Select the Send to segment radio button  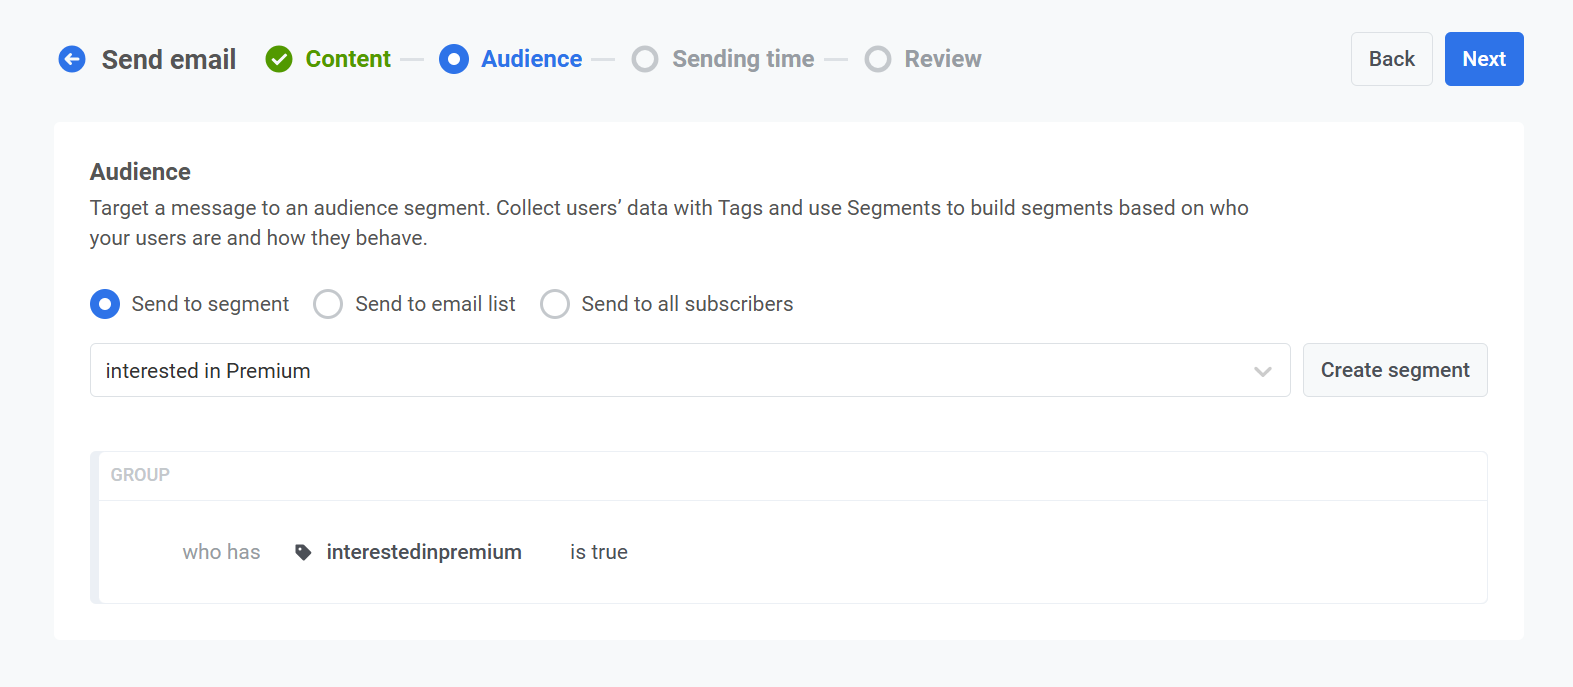point(105,304)
